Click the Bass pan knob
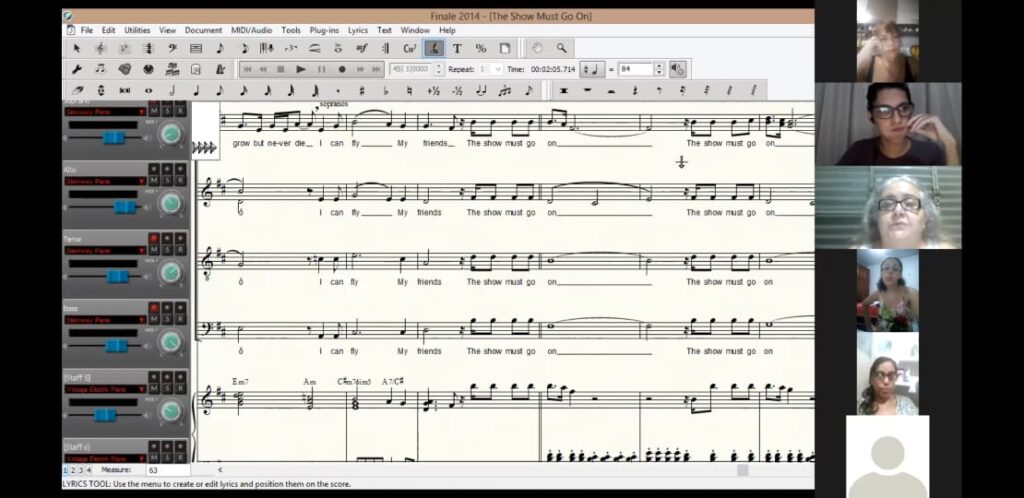 coord(170,341)
